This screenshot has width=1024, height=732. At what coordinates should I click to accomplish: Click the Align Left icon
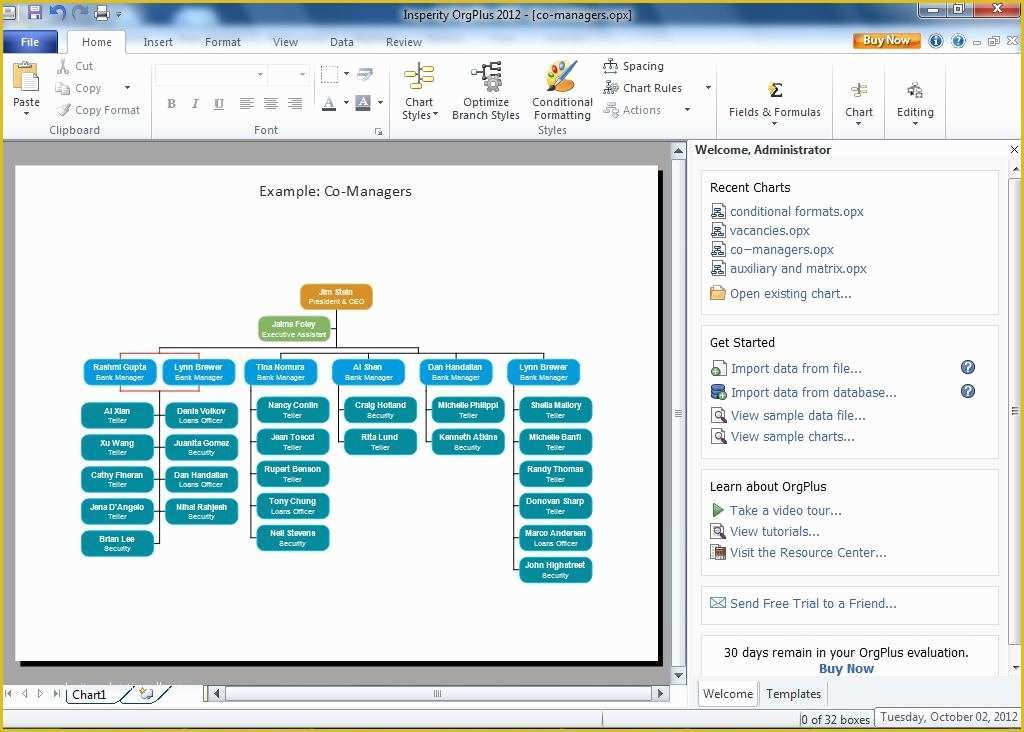tap(246, 103)
